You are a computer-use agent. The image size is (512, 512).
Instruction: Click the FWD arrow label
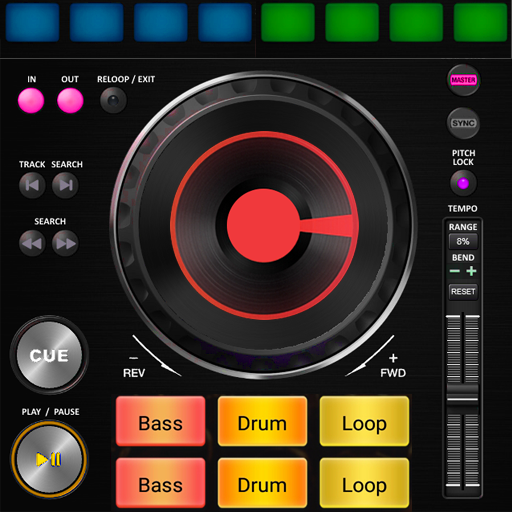[393, 373]
